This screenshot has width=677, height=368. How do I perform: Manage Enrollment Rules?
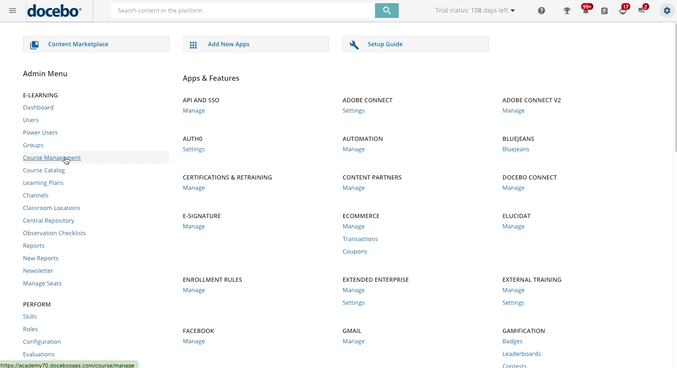tap(194, 290)
